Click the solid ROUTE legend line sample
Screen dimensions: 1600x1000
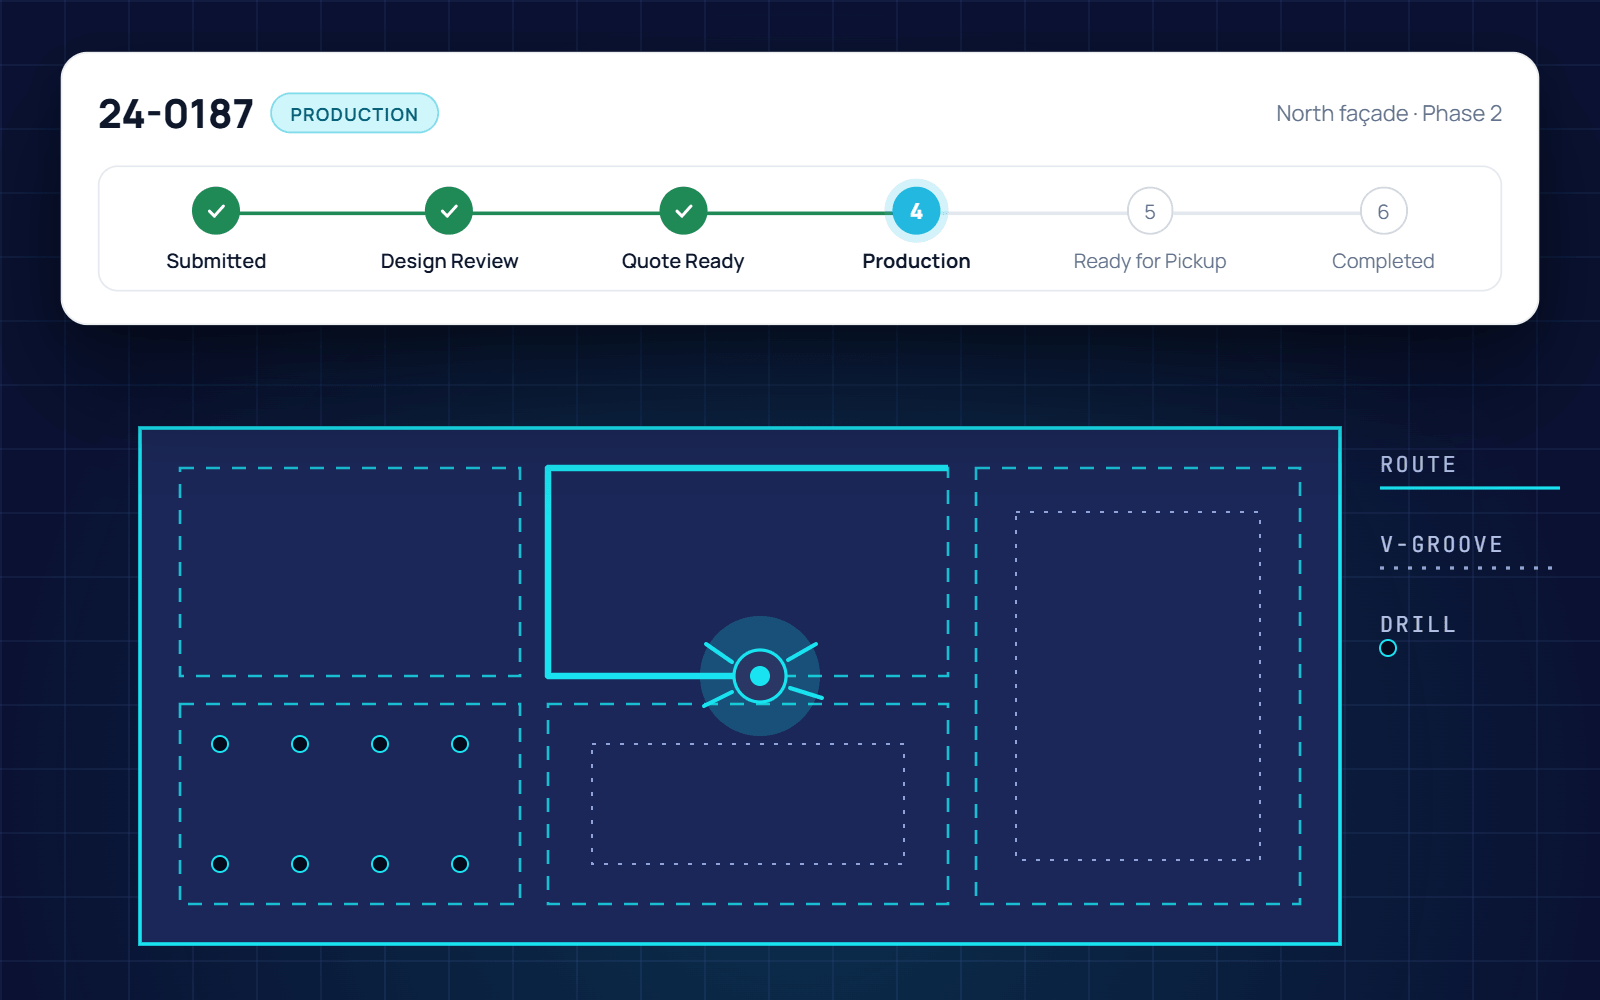tap(1470, 488)
